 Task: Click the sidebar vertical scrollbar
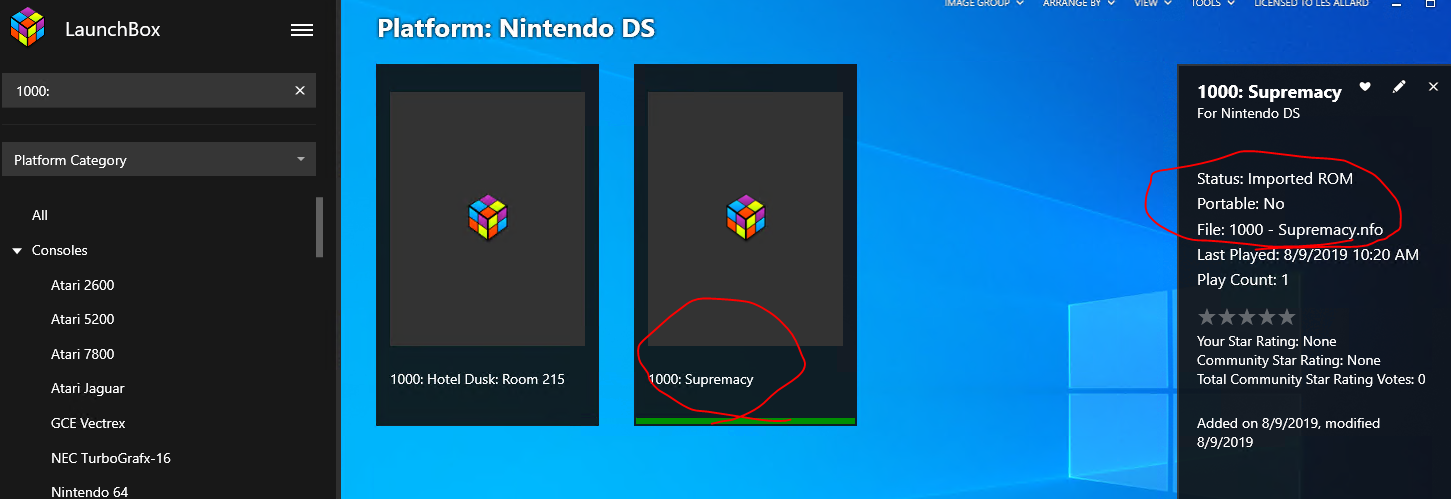(320, 227)
